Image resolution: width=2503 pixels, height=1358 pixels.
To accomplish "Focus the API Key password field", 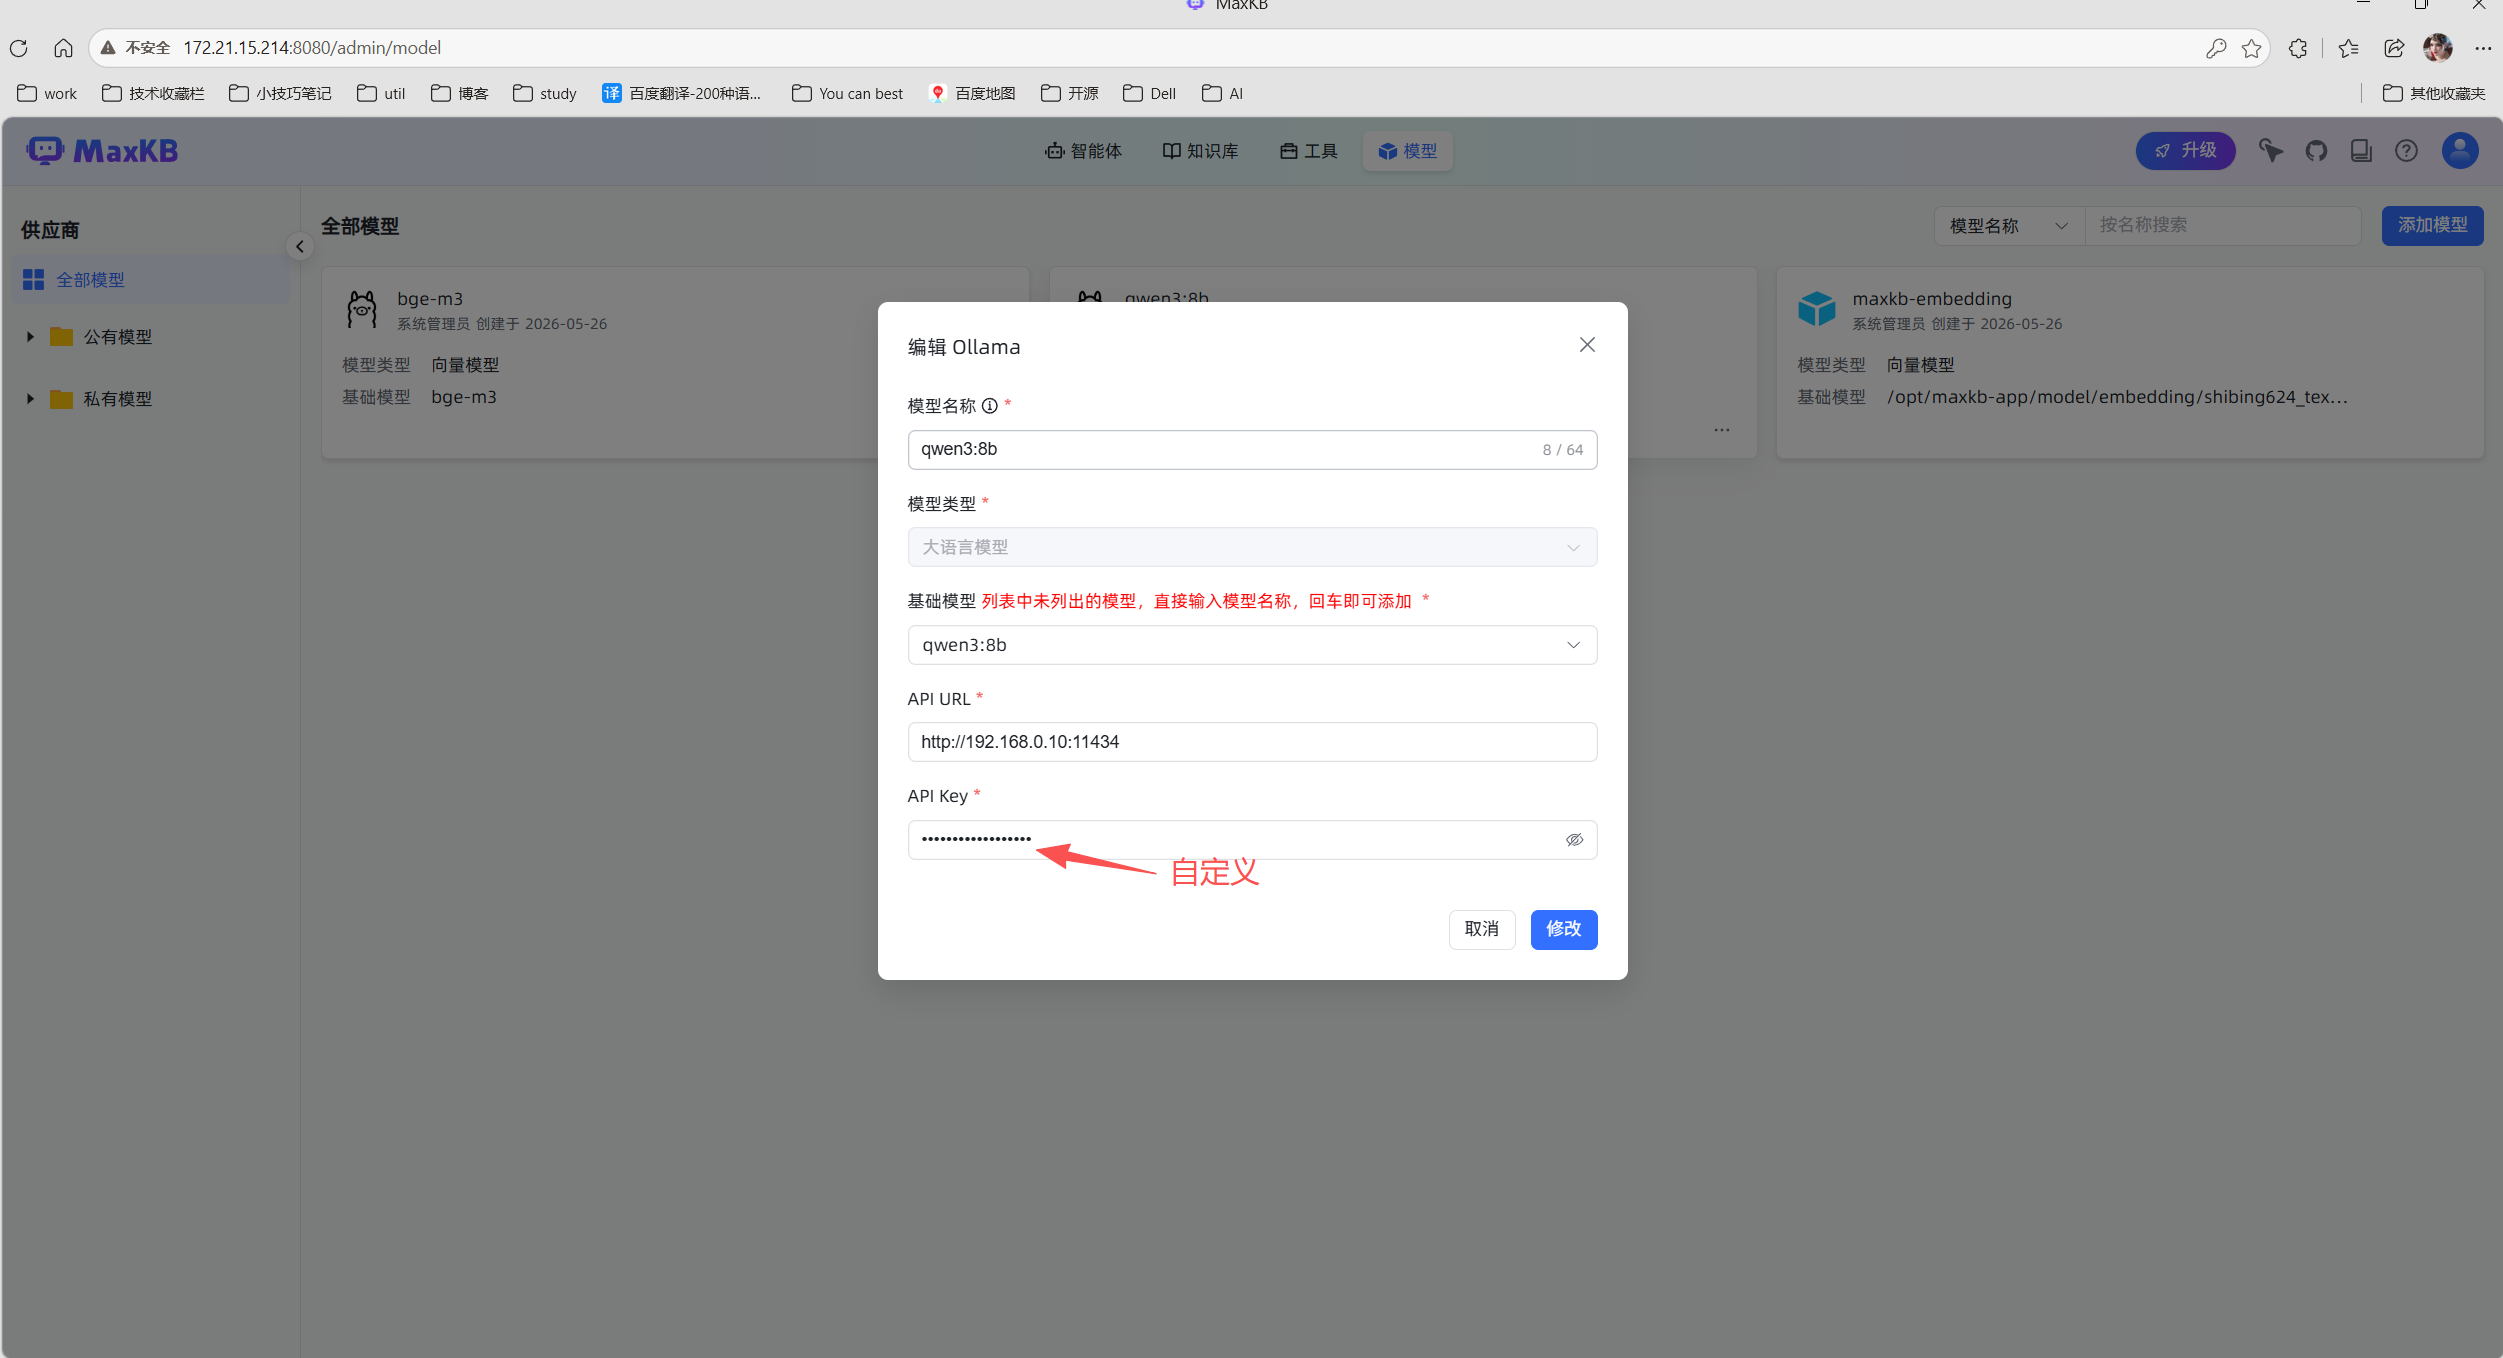I will [1252, 840].
